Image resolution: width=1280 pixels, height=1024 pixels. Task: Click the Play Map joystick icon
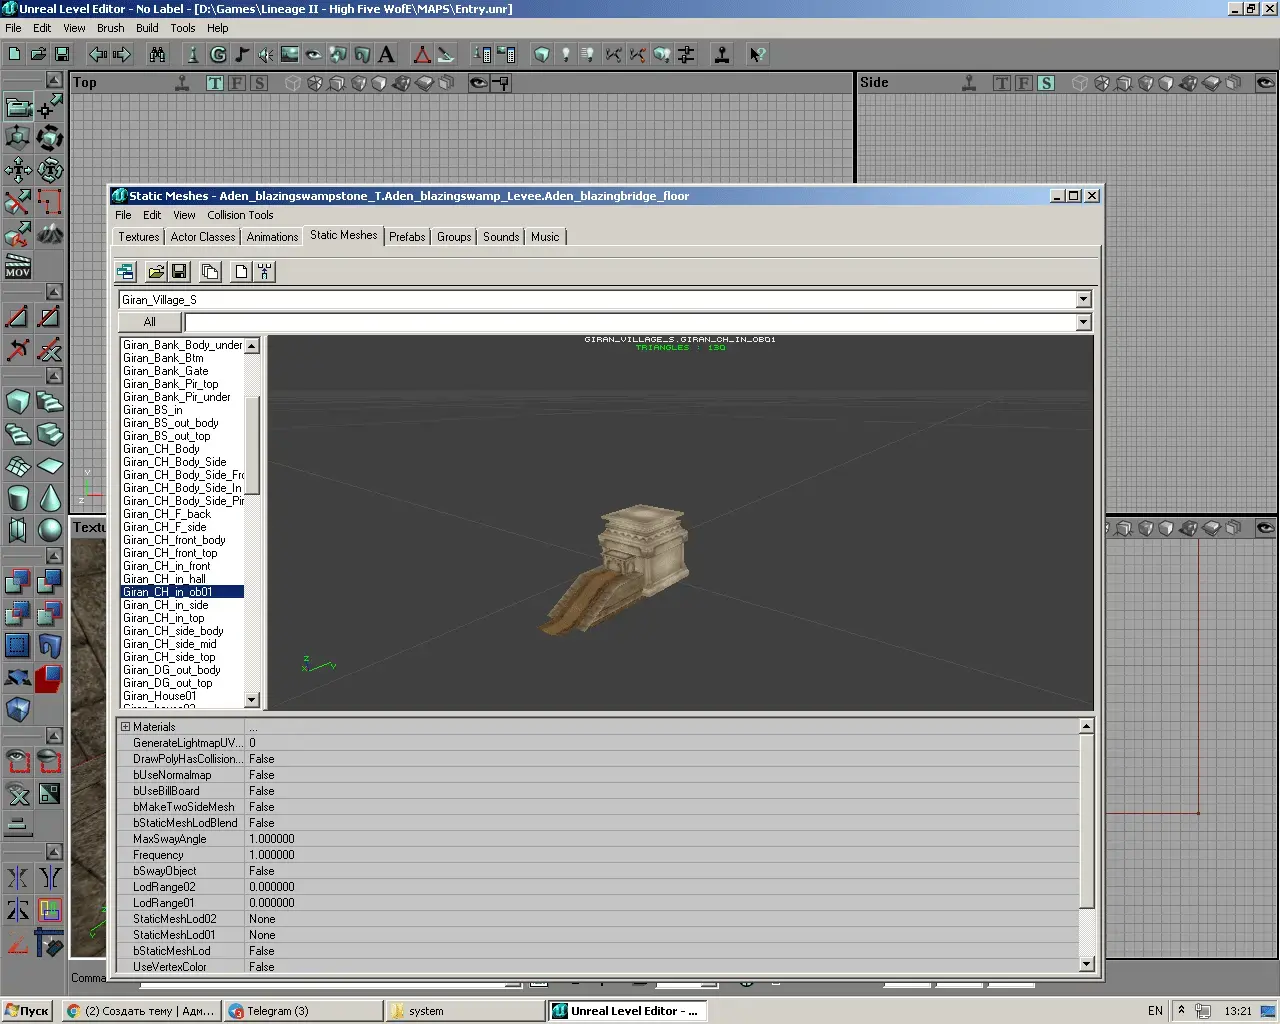click(721, 55)
